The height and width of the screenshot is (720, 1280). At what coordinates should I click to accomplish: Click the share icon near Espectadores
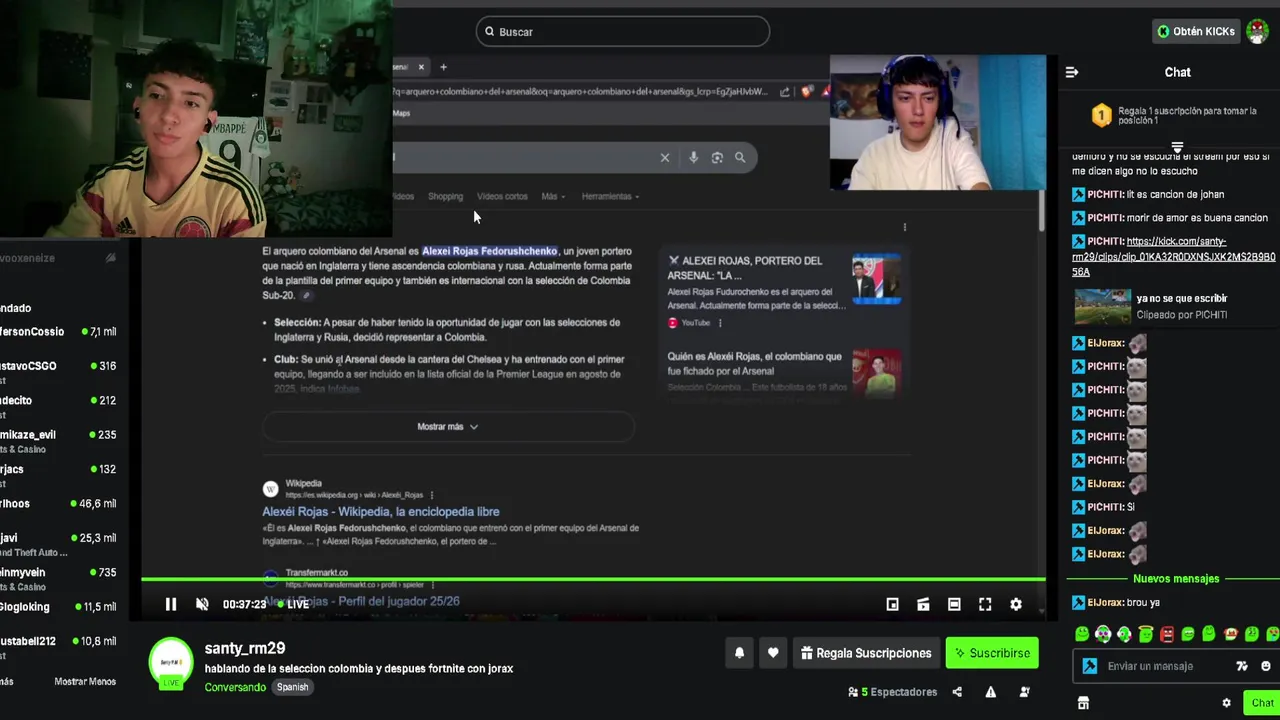tap(957, 692)
